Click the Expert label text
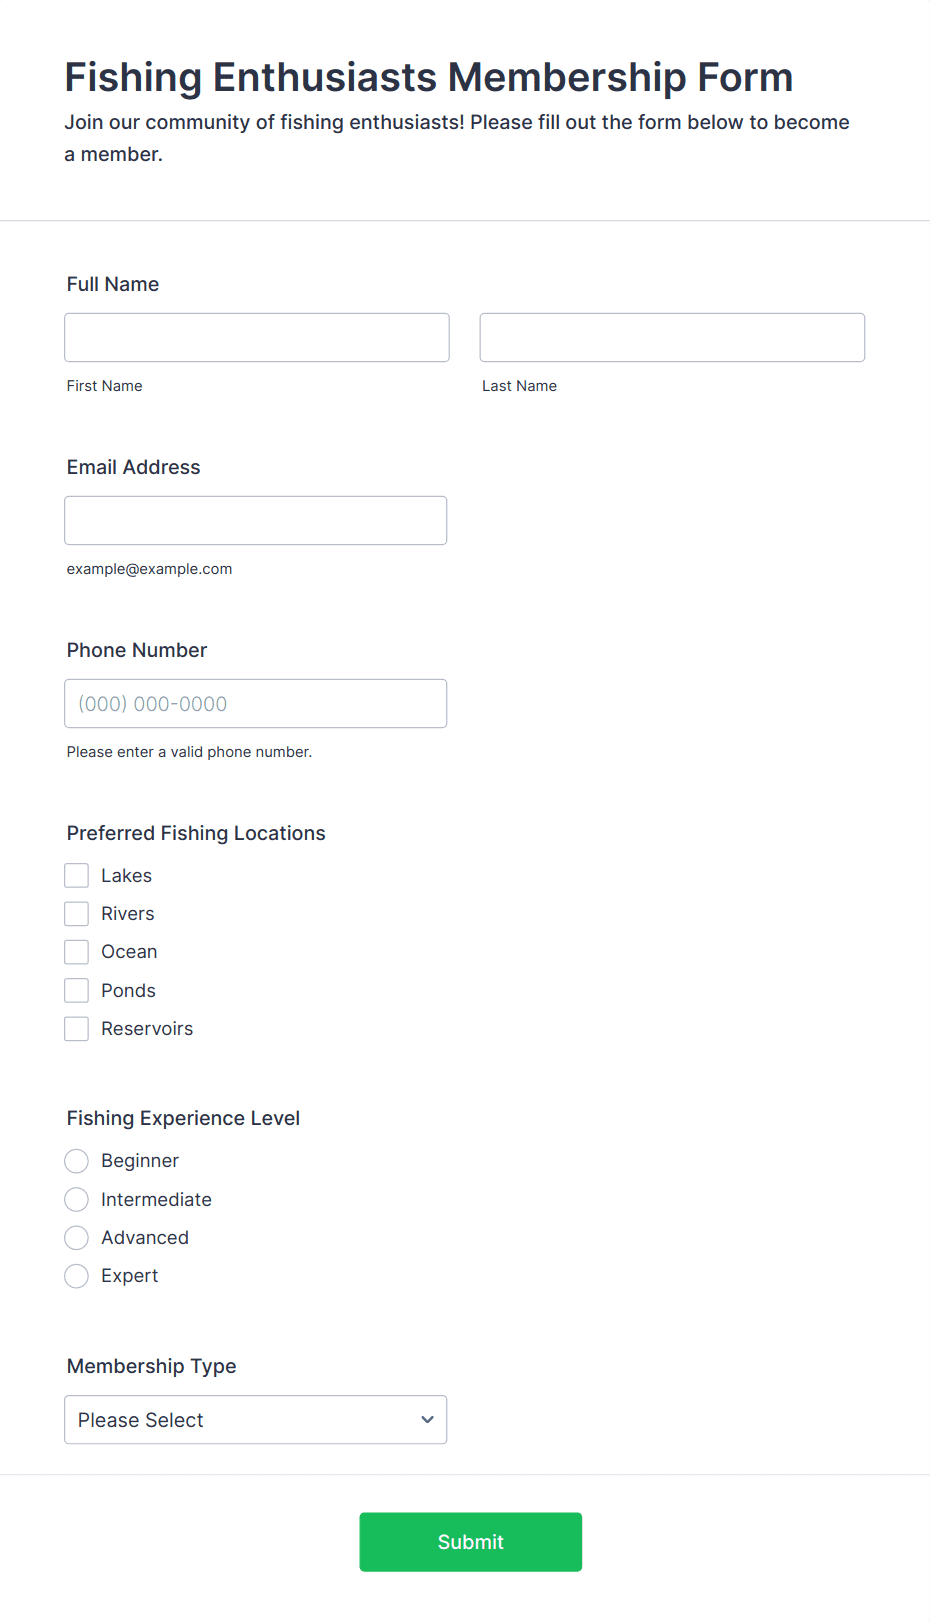 click(130, 1276)
